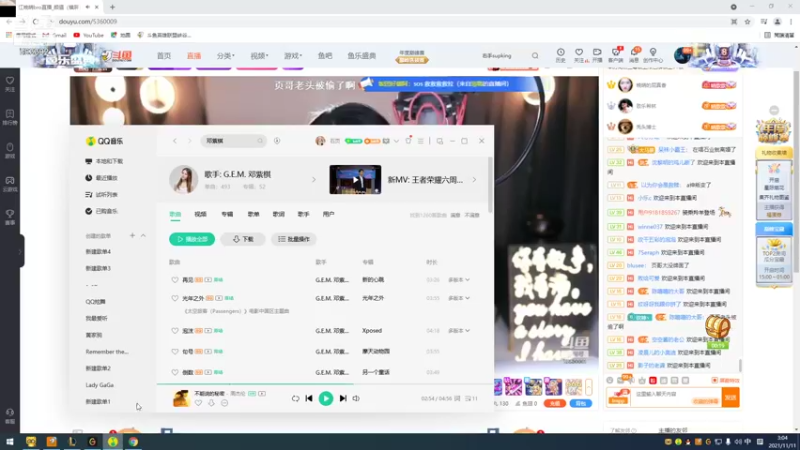Switch QQ Music to mini mode
Image resolution: width=800 pixels, height=450 pixels.
pyautogui.click(x=439, y=141)
